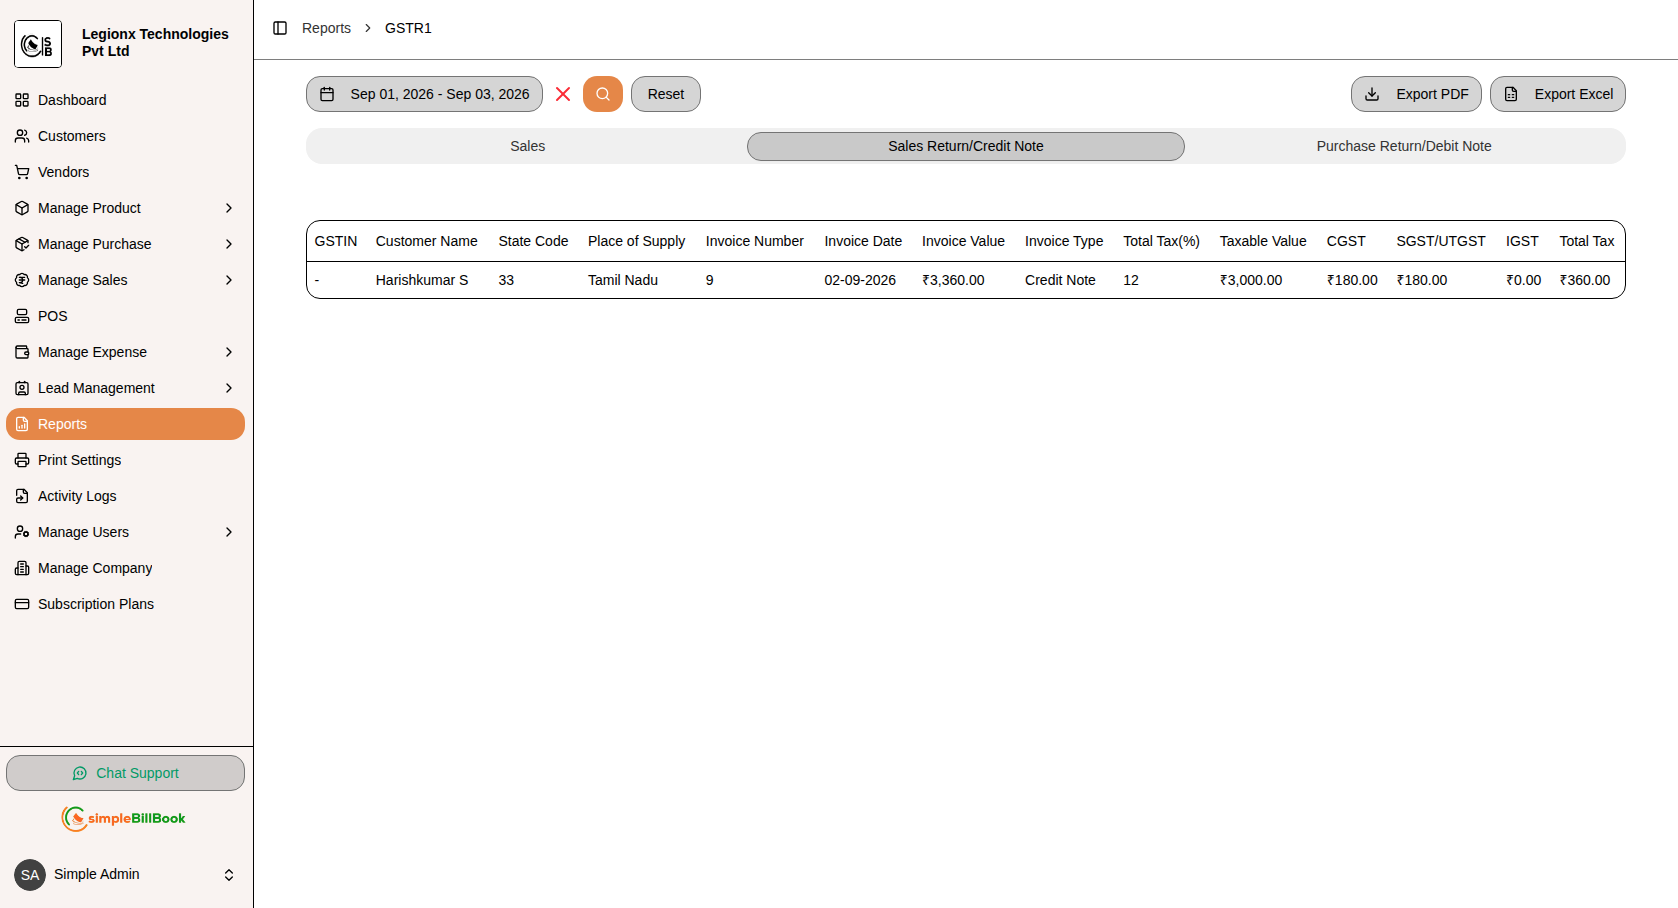Viewport: 1678px width, 908px height.
Task: Click the GSTR1 breadcrumb
Action: tap(408, 28)
